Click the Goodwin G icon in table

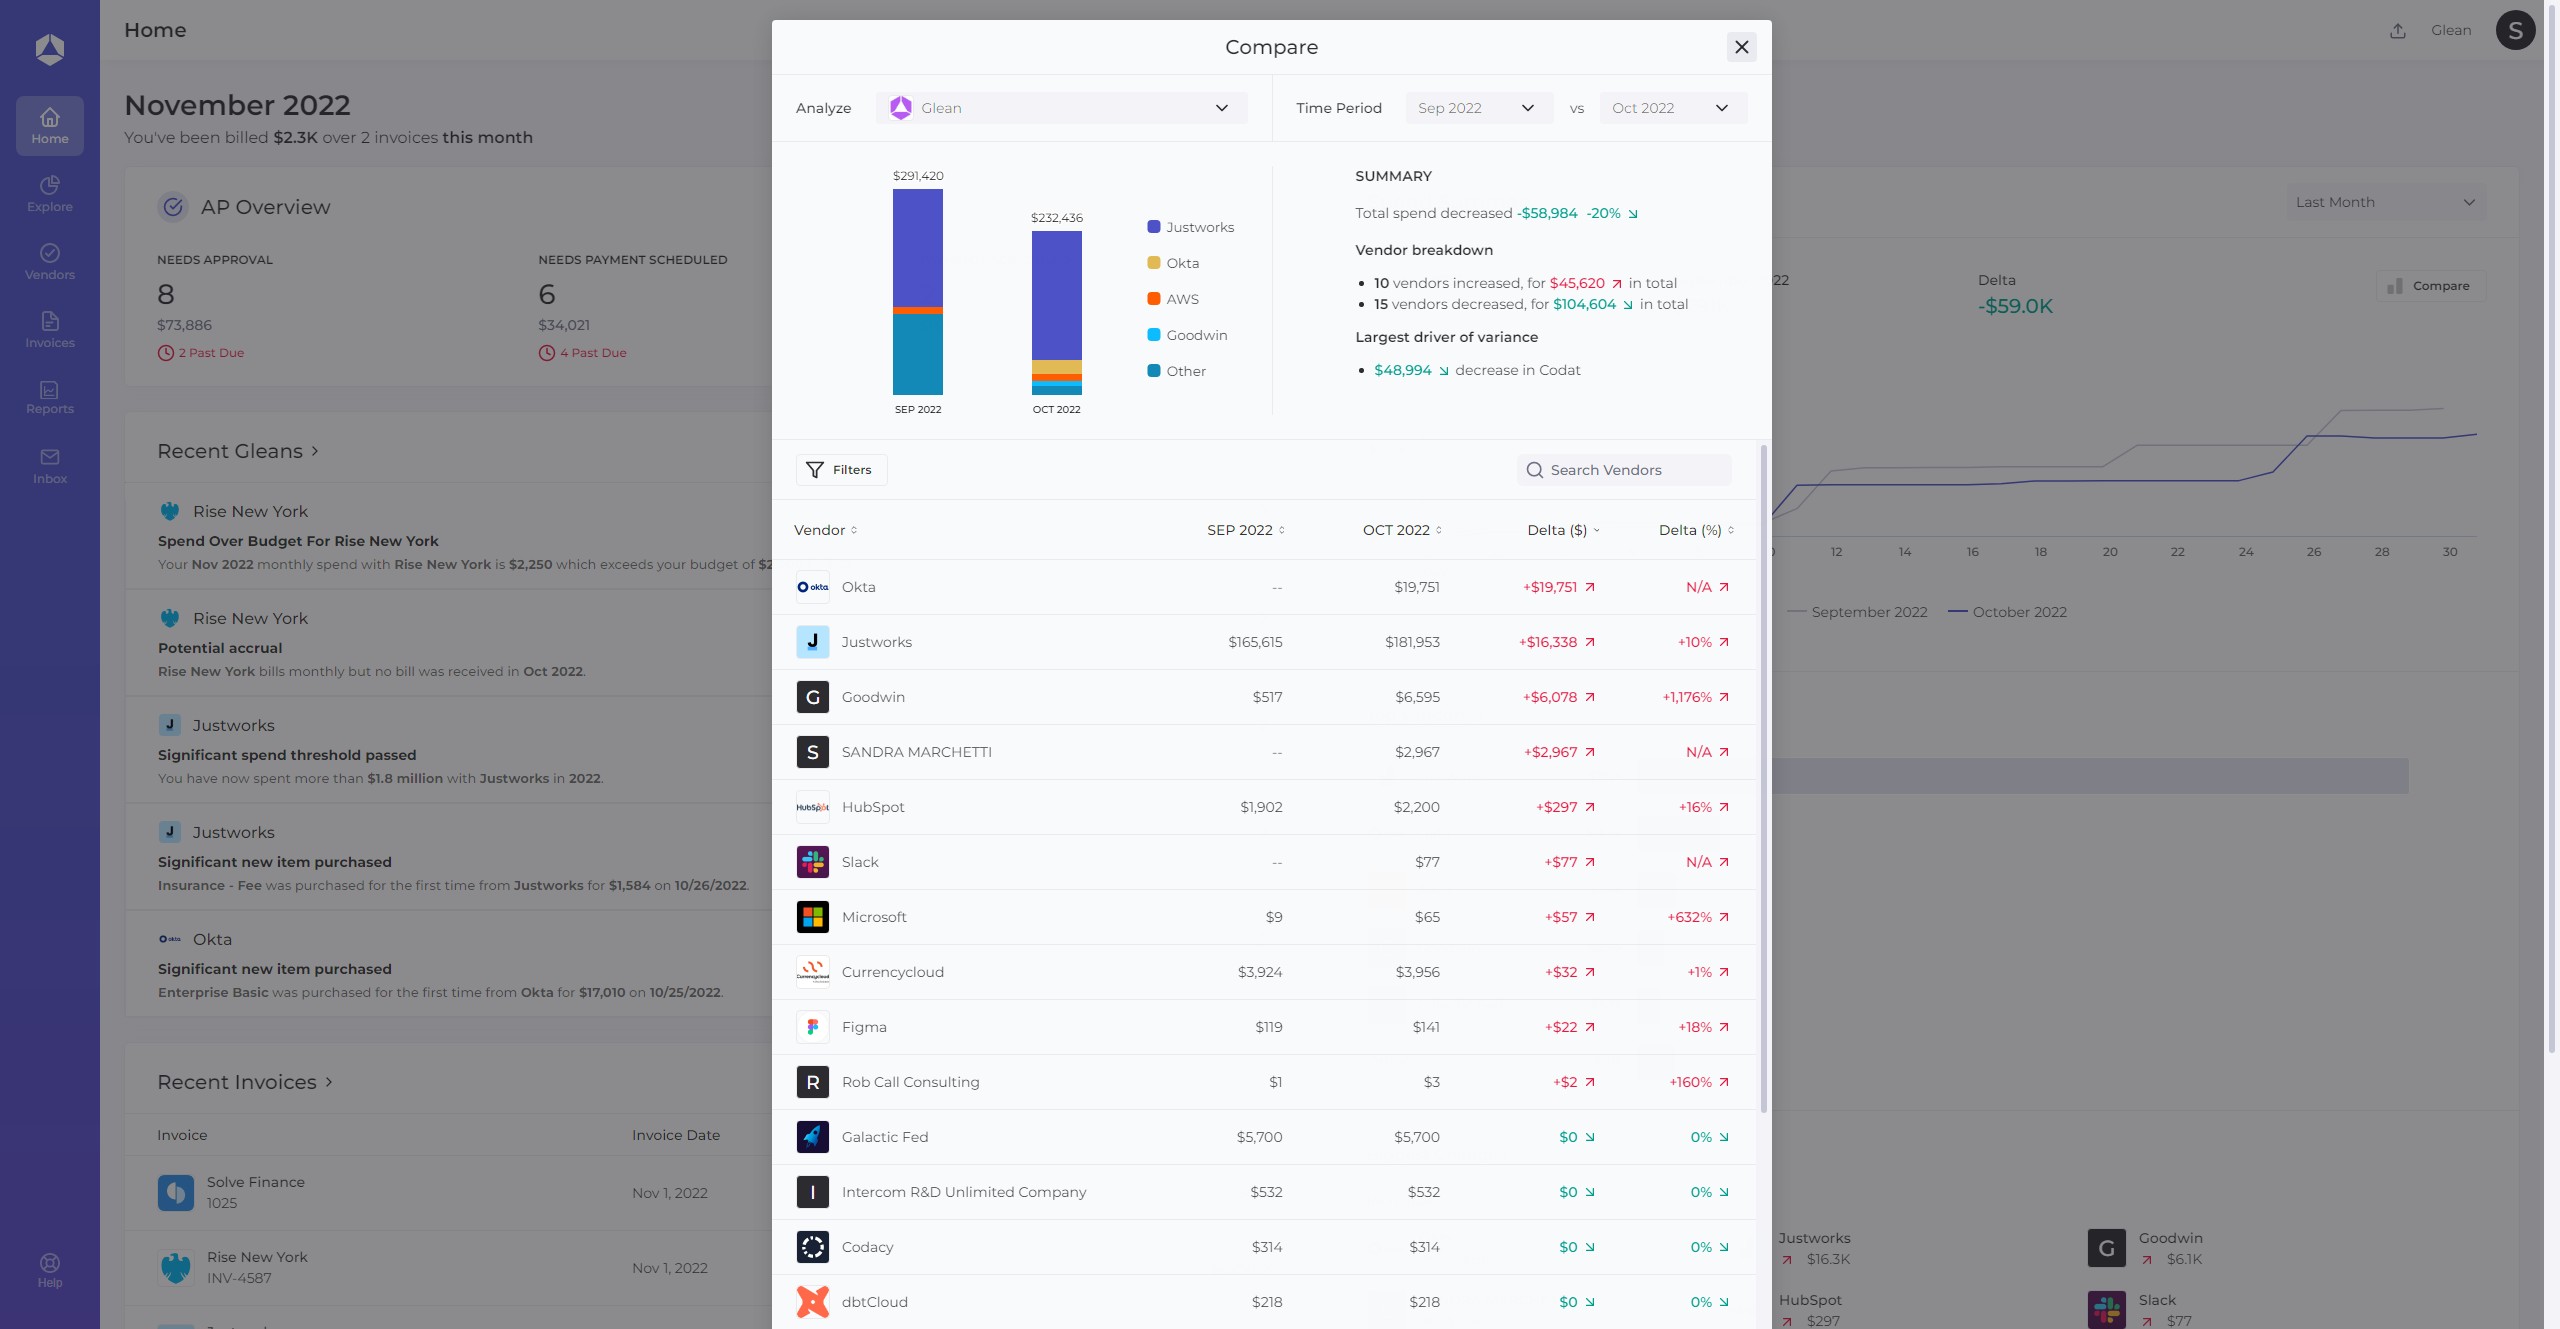point(812,697)
